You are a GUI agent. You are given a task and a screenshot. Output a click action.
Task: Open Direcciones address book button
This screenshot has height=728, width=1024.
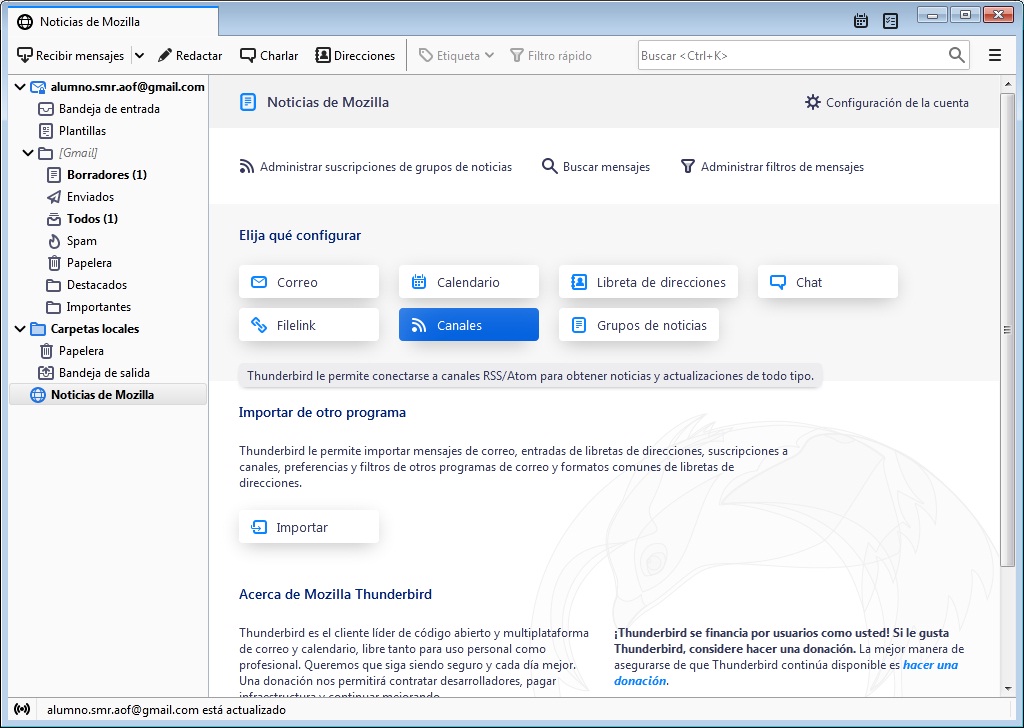(355, 55)
